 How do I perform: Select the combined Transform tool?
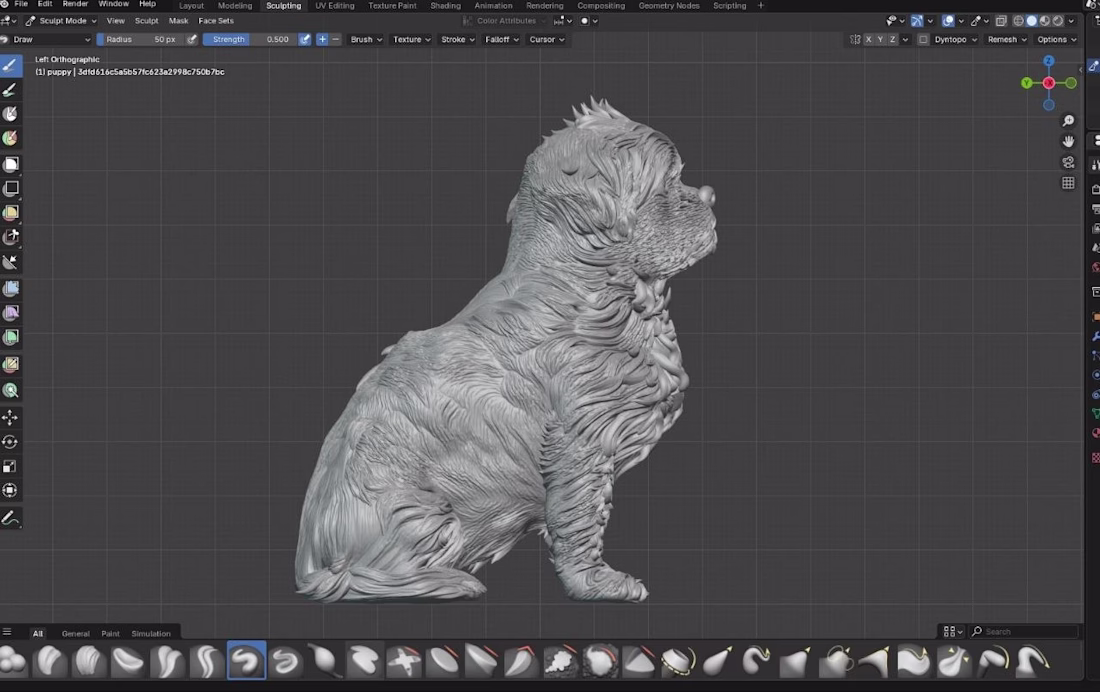(11, 491)
